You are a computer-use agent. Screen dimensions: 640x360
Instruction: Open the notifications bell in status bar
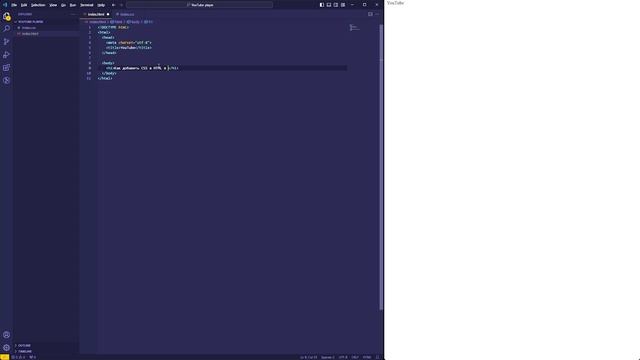click(x=378, y=357)
